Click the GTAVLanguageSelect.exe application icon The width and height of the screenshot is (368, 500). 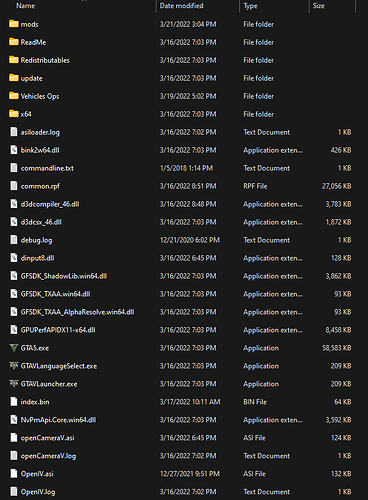coord(14,366)
